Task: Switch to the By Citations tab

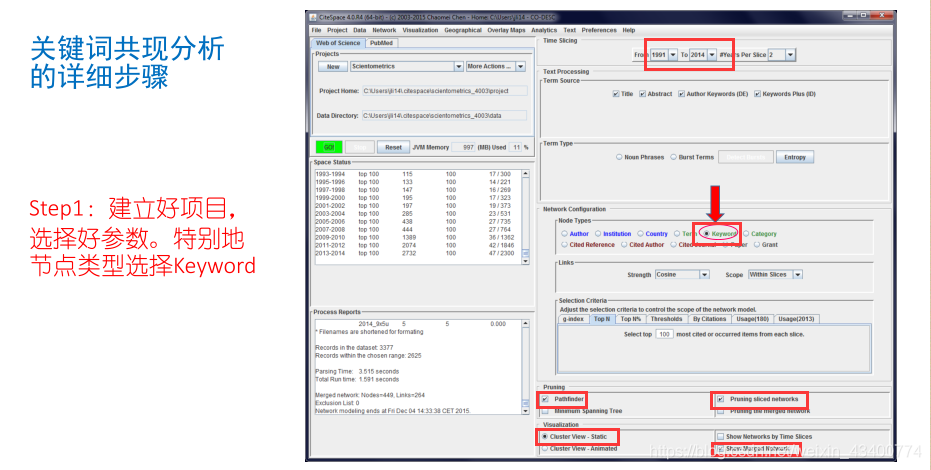Action: point(710,319)
